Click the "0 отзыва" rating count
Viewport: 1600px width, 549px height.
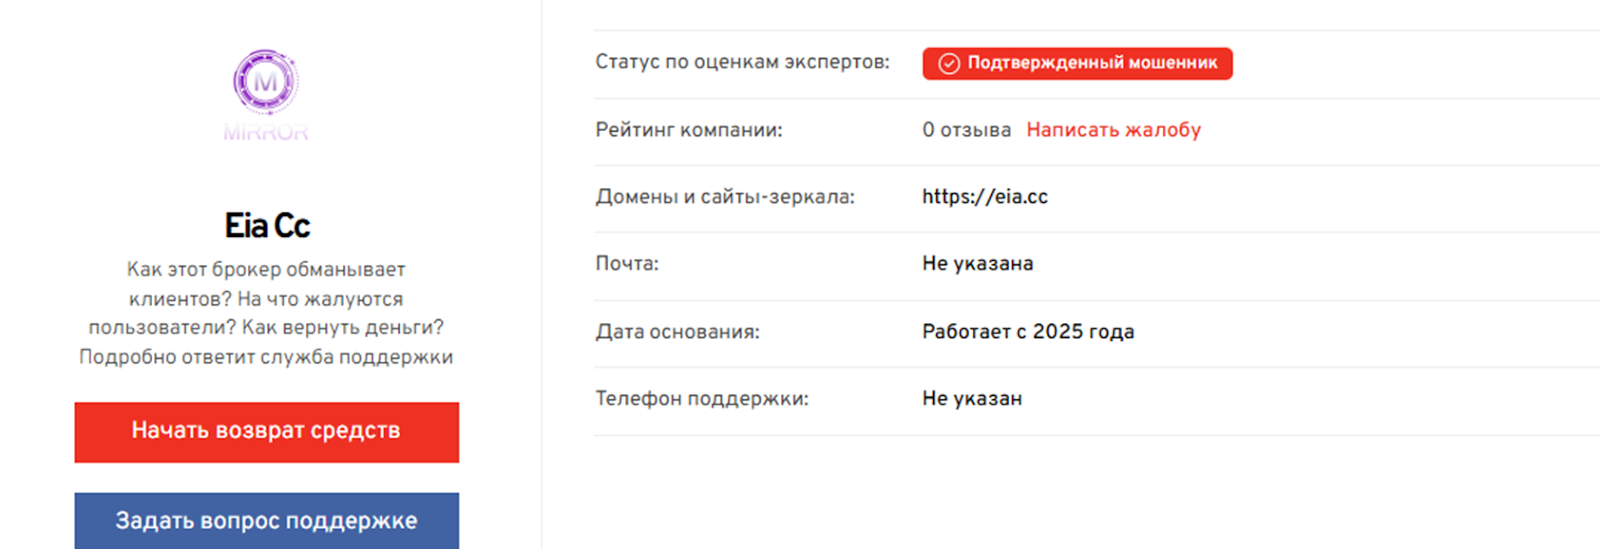tap(965, 130)
